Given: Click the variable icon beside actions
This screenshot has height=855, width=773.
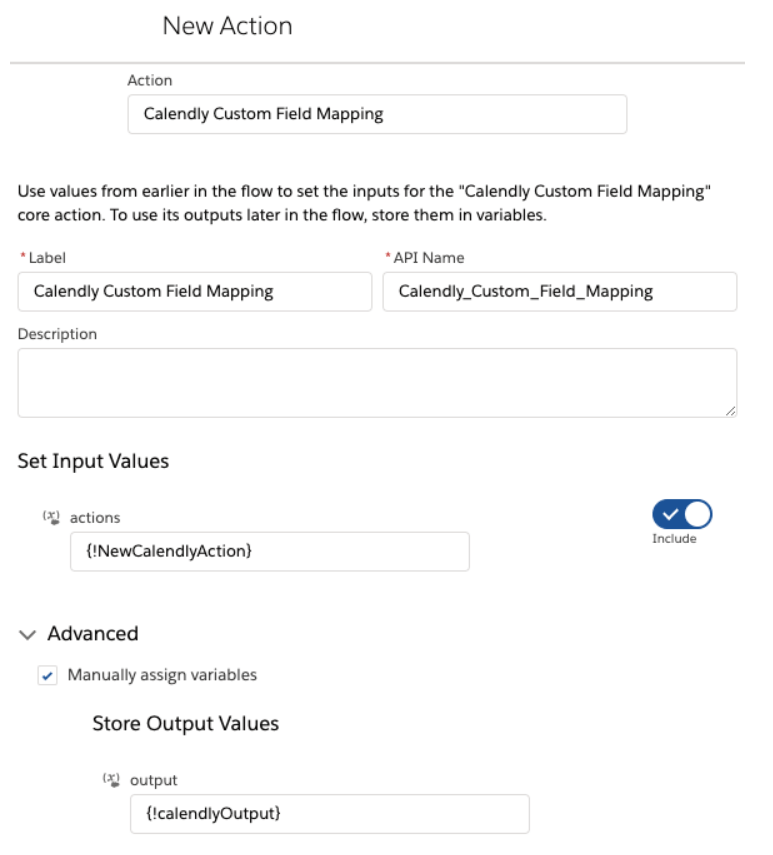Looking at the screenshot, I should point(51,517).
